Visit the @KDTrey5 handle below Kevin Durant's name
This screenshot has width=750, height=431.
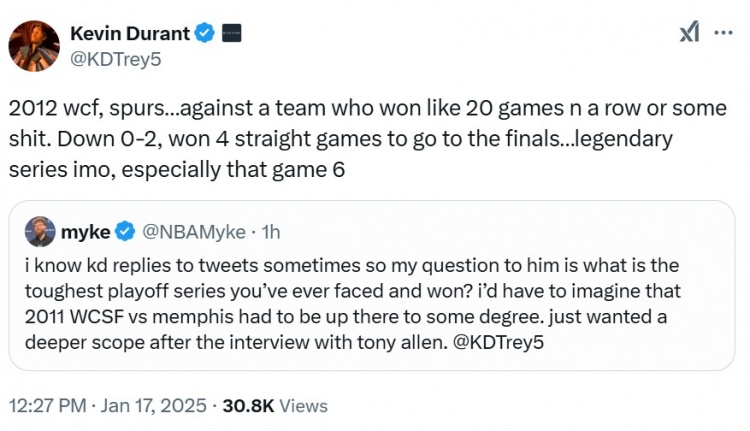click(114, 59)
